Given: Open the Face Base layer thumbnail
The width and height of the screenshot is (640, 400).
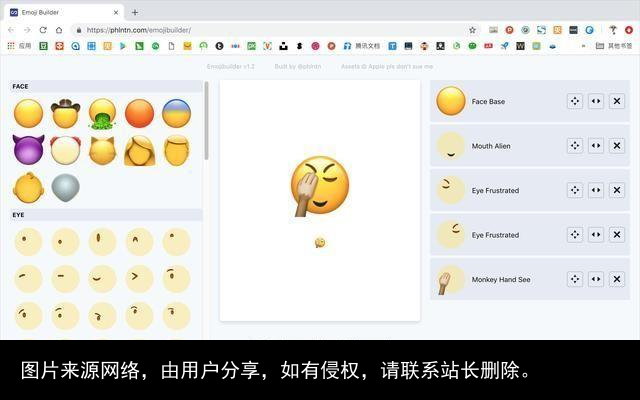Looking at the screenshot, I should point(451,101).
